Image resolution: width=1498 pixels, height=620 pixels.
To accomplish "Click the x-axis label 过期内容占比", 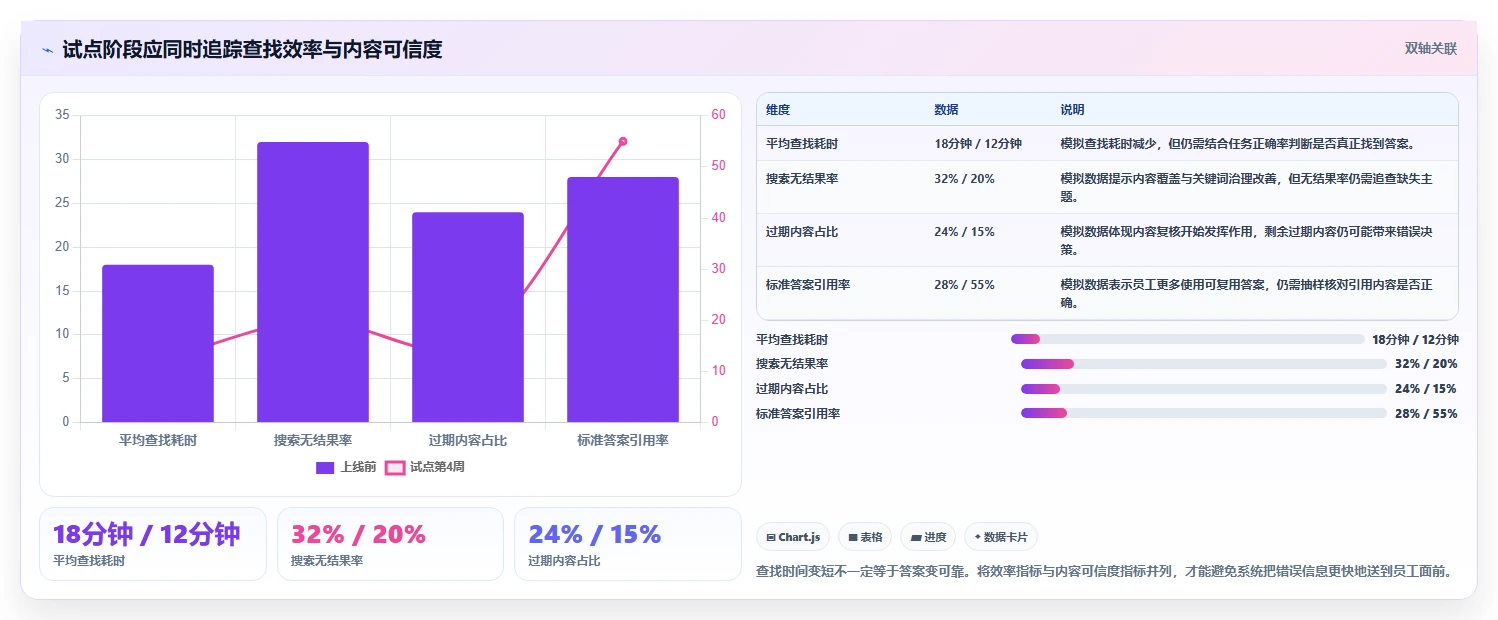I will pos(468,440).
